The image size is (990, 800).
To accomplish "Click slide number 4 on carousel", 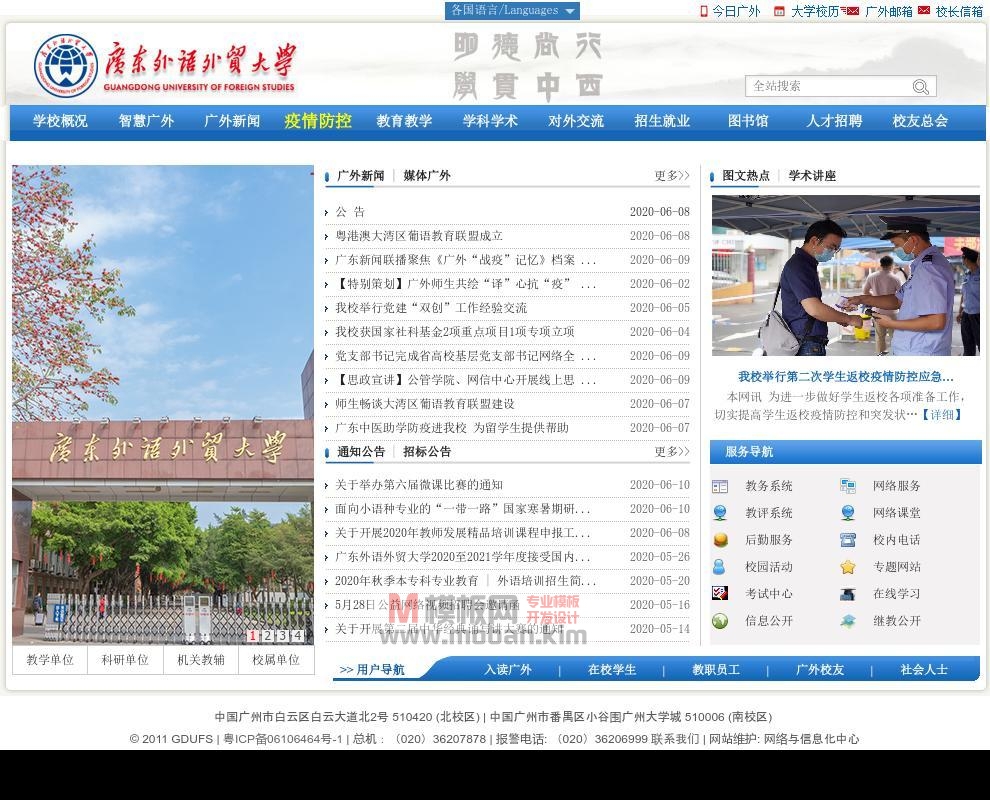I will pos(297,636).
